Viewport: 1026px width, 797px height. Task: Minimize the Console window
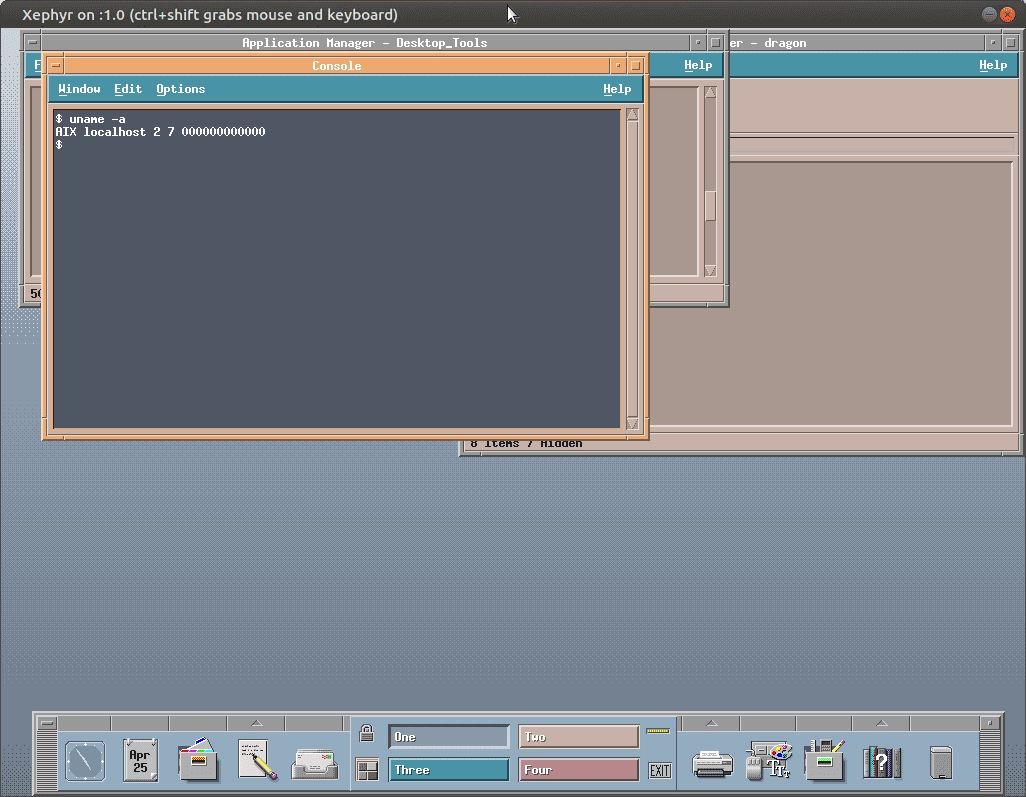coord(618,65)
